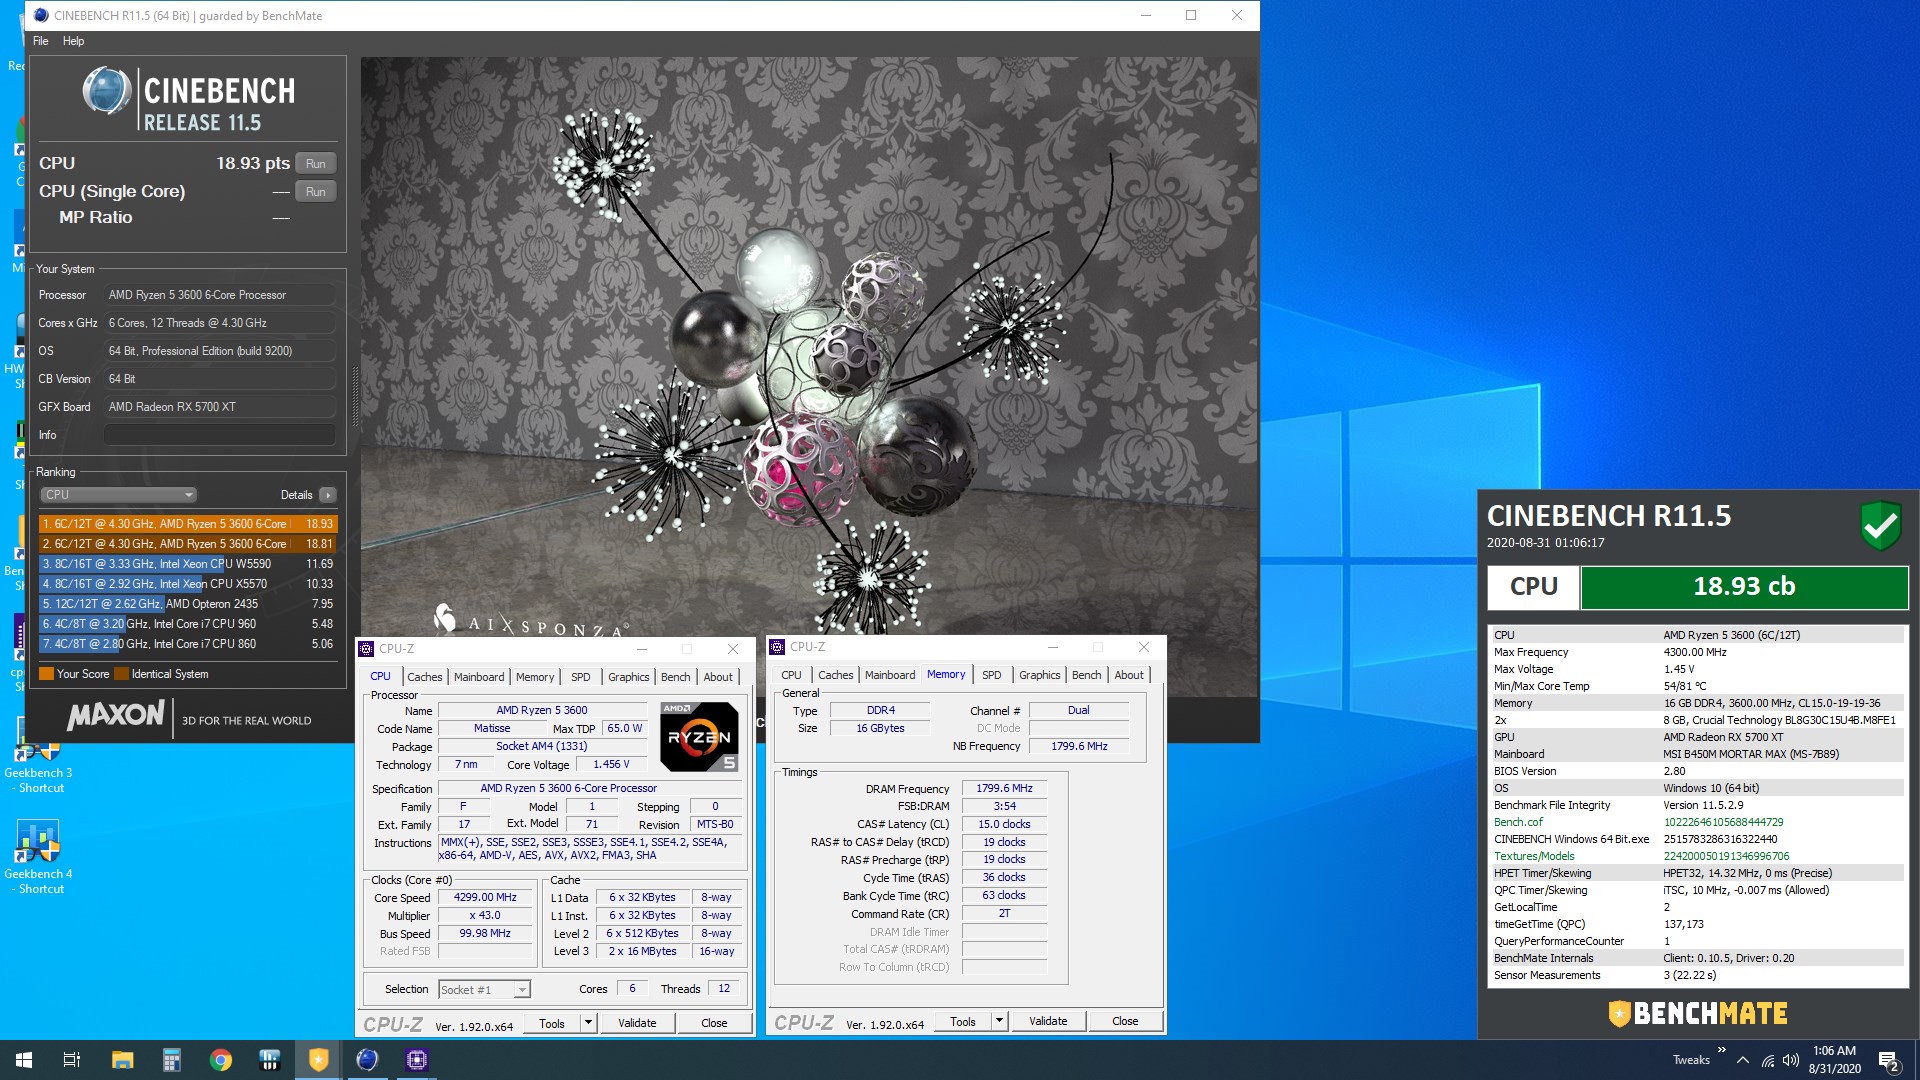
Task: Open the volume speaker tray icon
Action: [x=1791, y=1060]
